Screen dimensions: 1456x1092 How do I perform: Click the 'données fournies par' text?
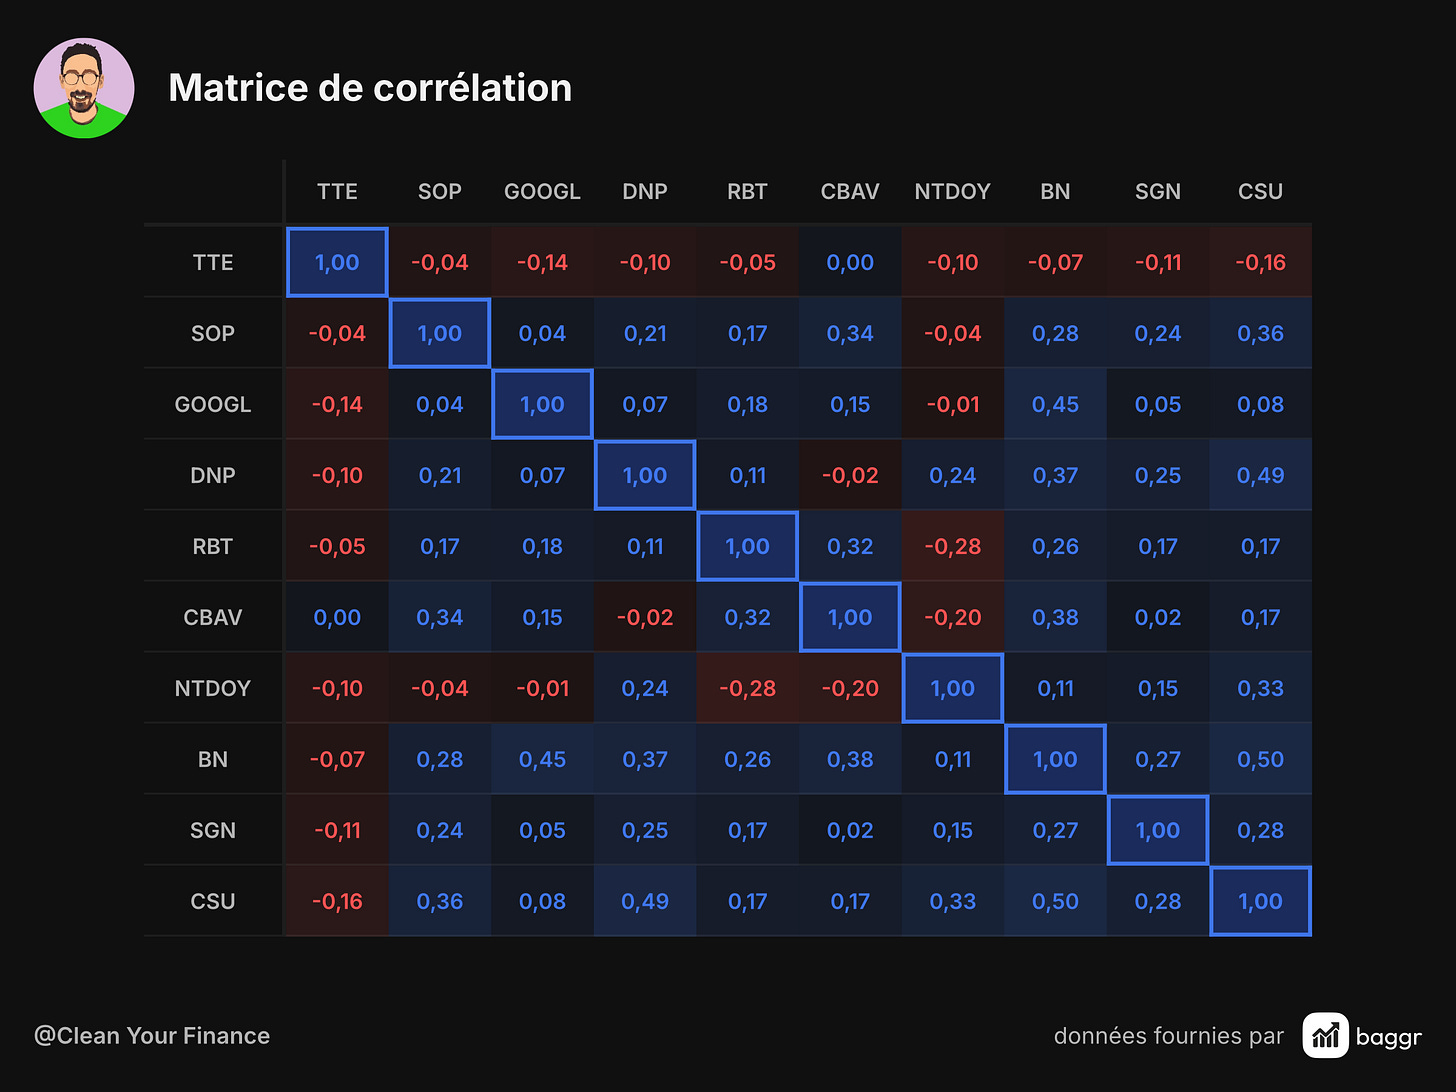coord(1168,1036)
